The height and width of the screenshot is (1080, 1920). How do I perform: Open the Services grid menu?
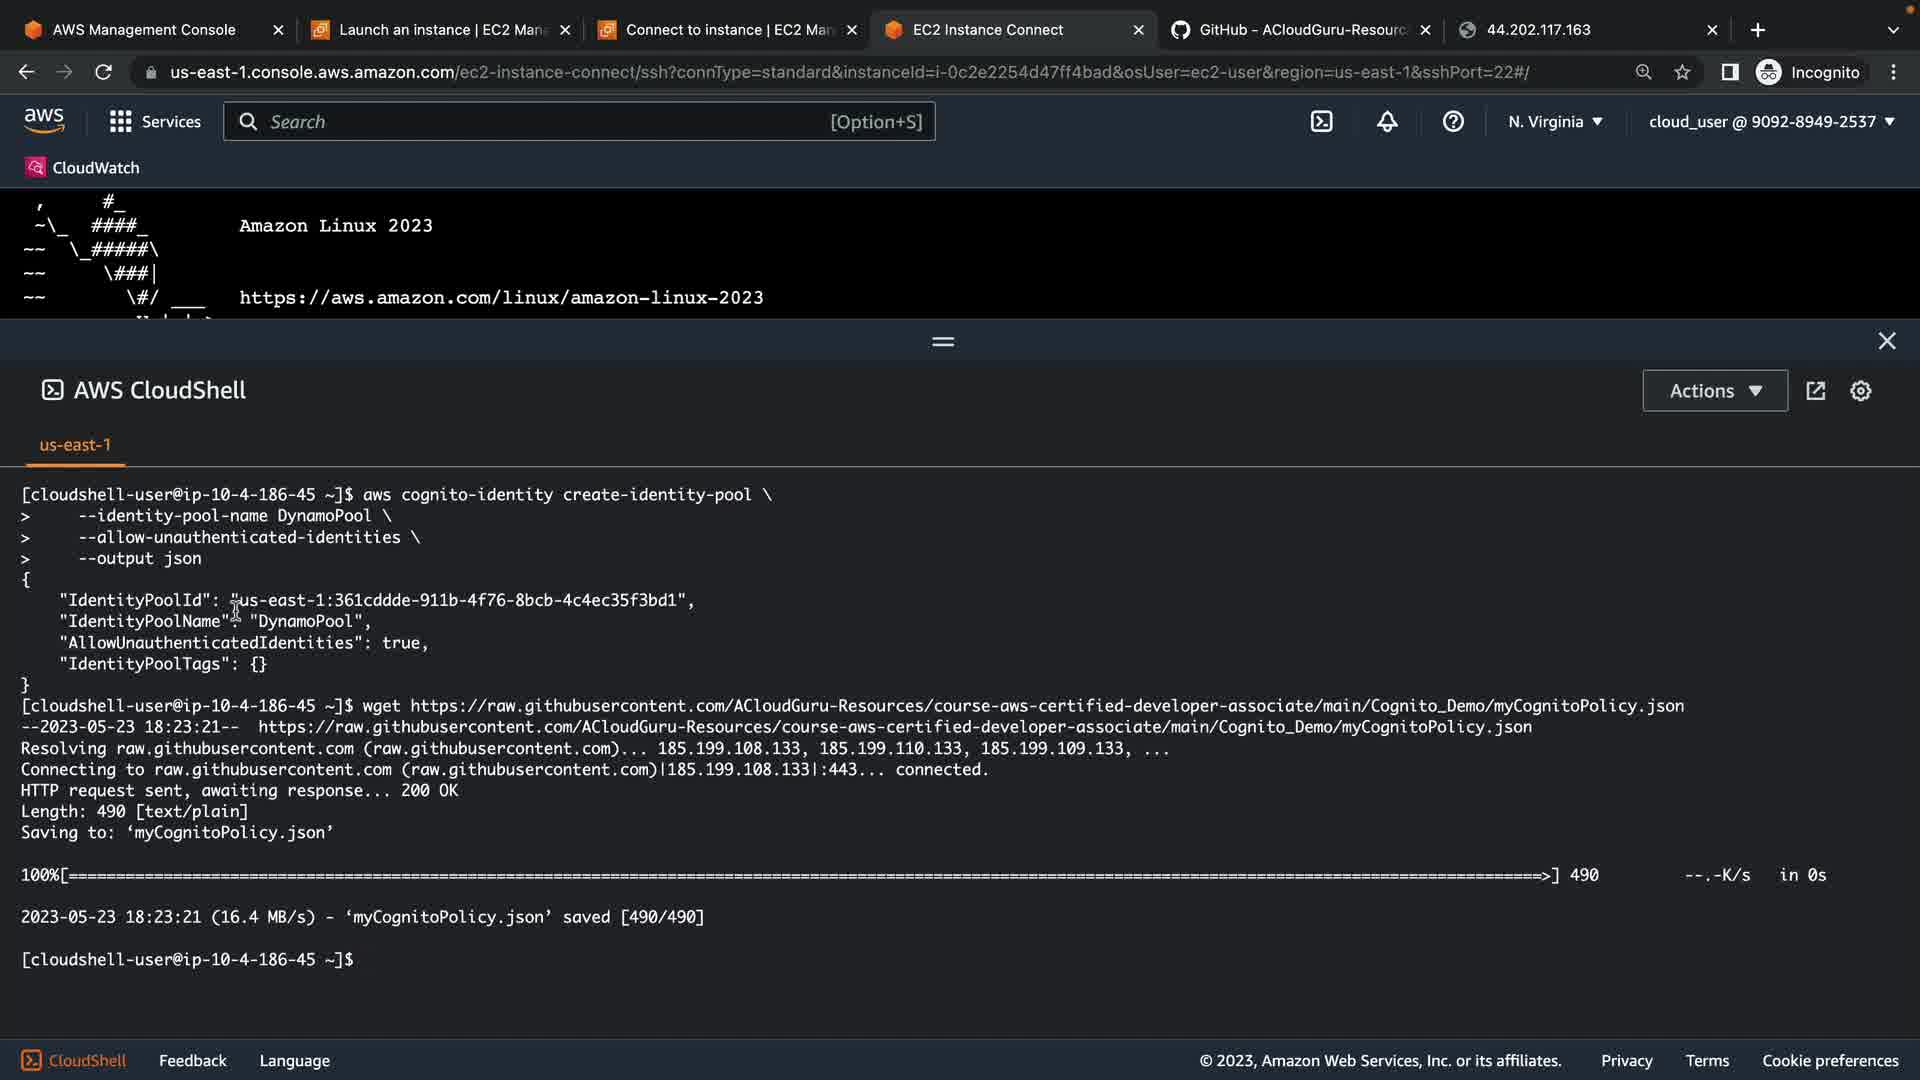(x=155, y=122)
